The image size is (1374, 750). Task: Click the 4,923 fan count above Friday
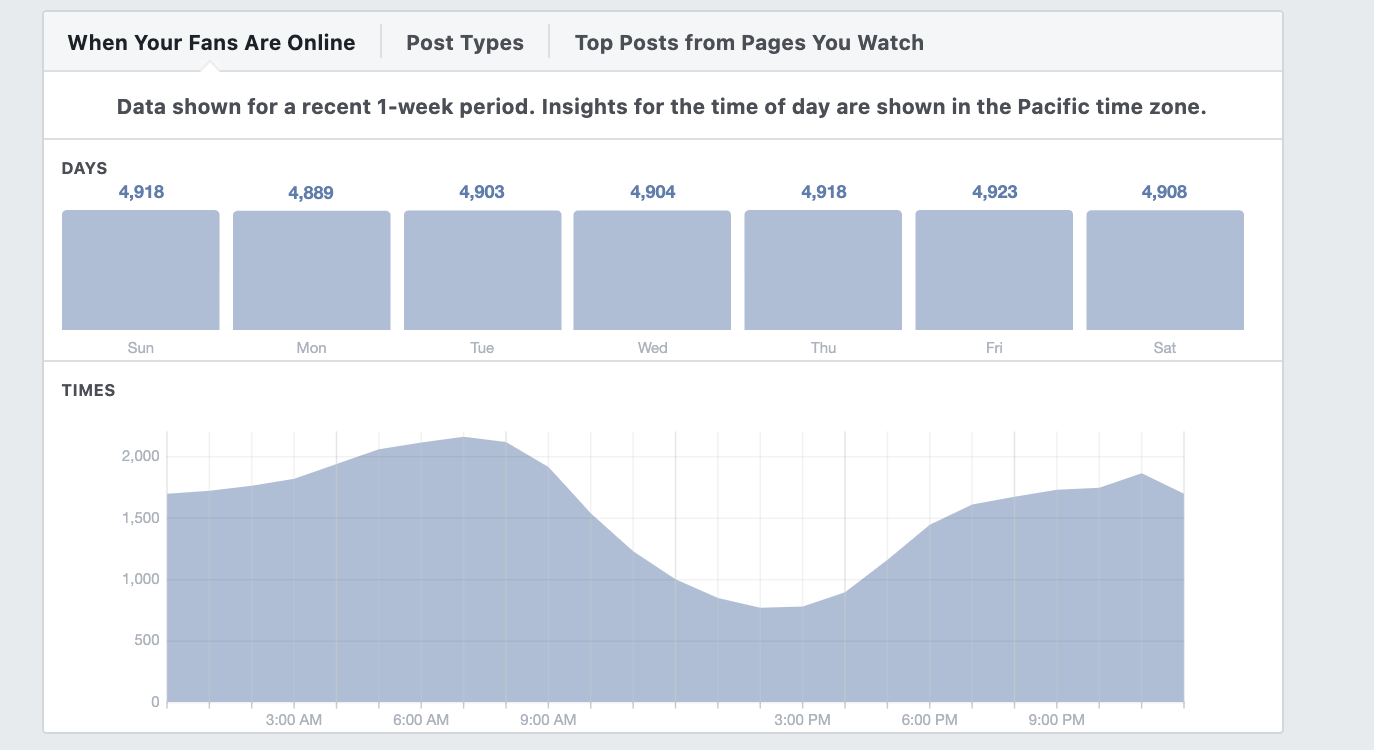[x=994, y=192]
